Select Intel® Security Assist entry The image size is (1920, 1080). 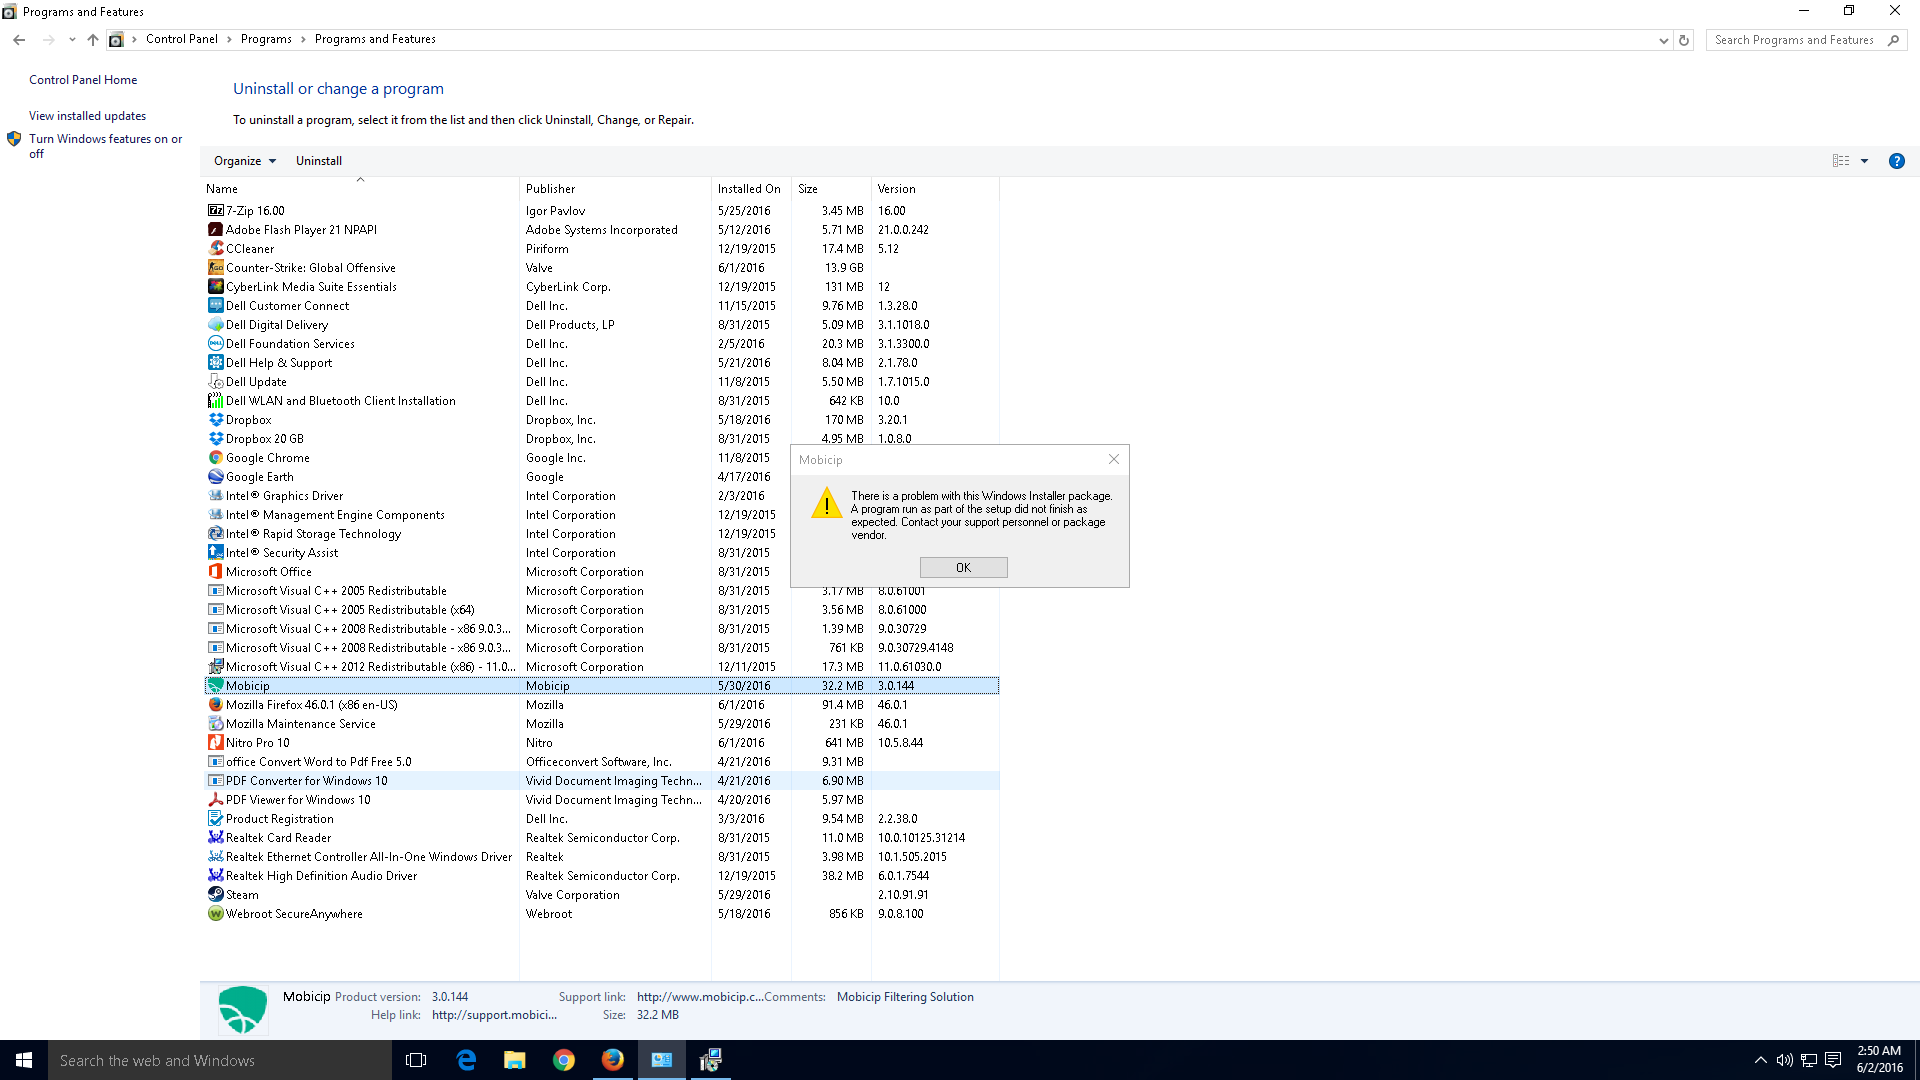(601, 553)
